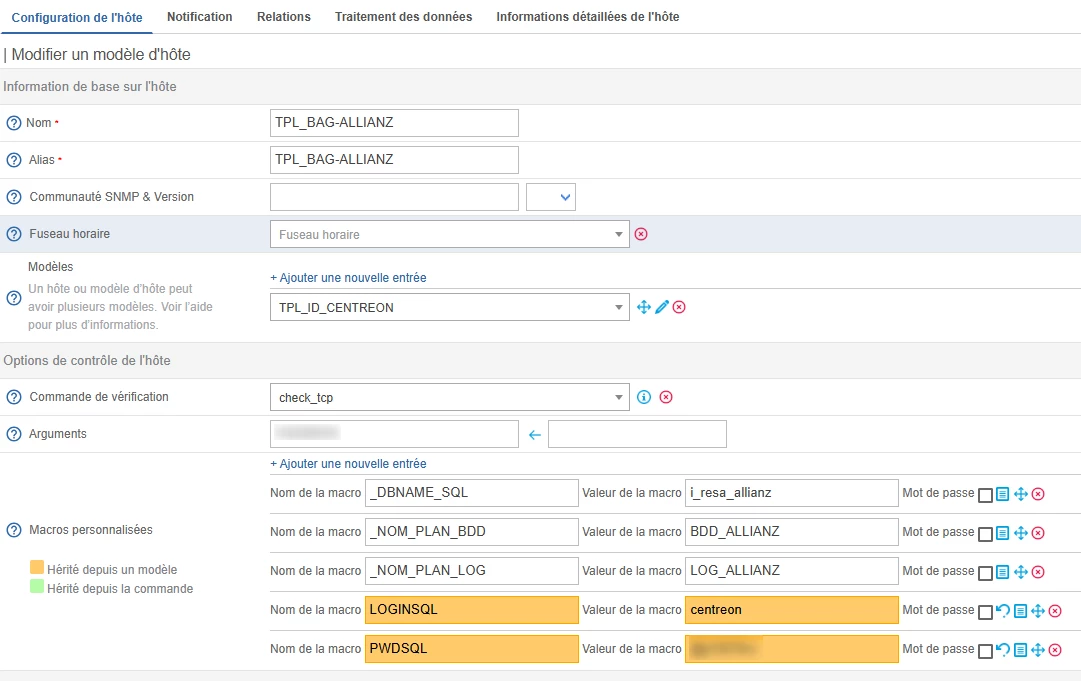Toggle Mot de passe checkbox for PWDSQL
This screenshot has width=1081, height=681.
point(986,650)
